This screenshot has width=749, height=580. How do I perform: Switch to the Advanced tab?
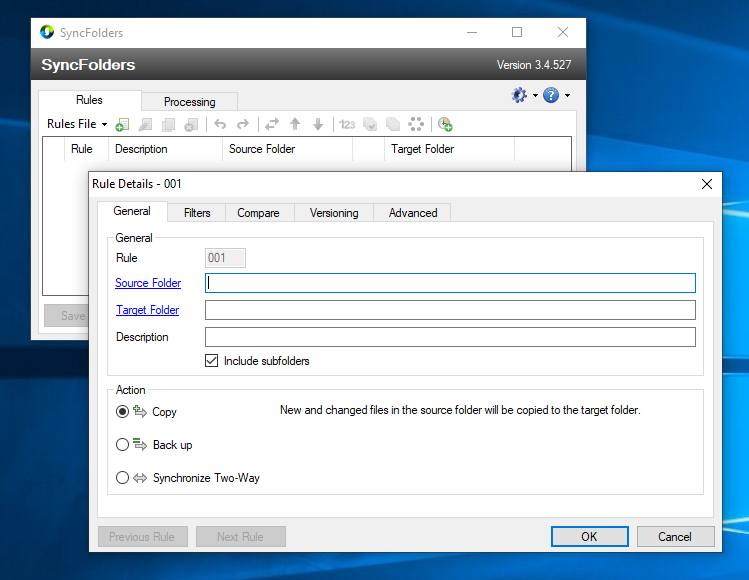pyautogui.click(x=413, y=213)
